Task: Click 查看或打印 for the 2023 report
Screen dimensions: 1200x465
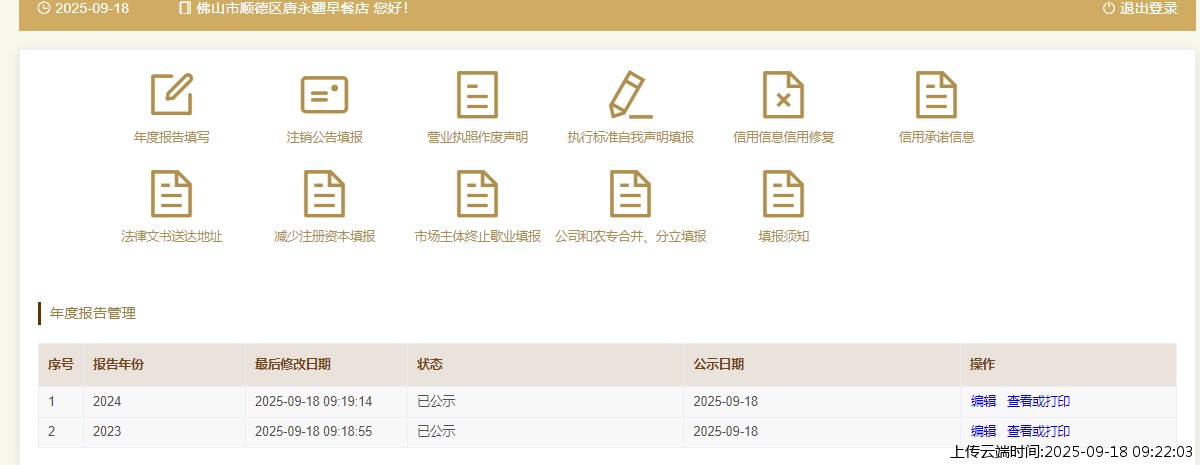Action: [x=1038, y=431]
